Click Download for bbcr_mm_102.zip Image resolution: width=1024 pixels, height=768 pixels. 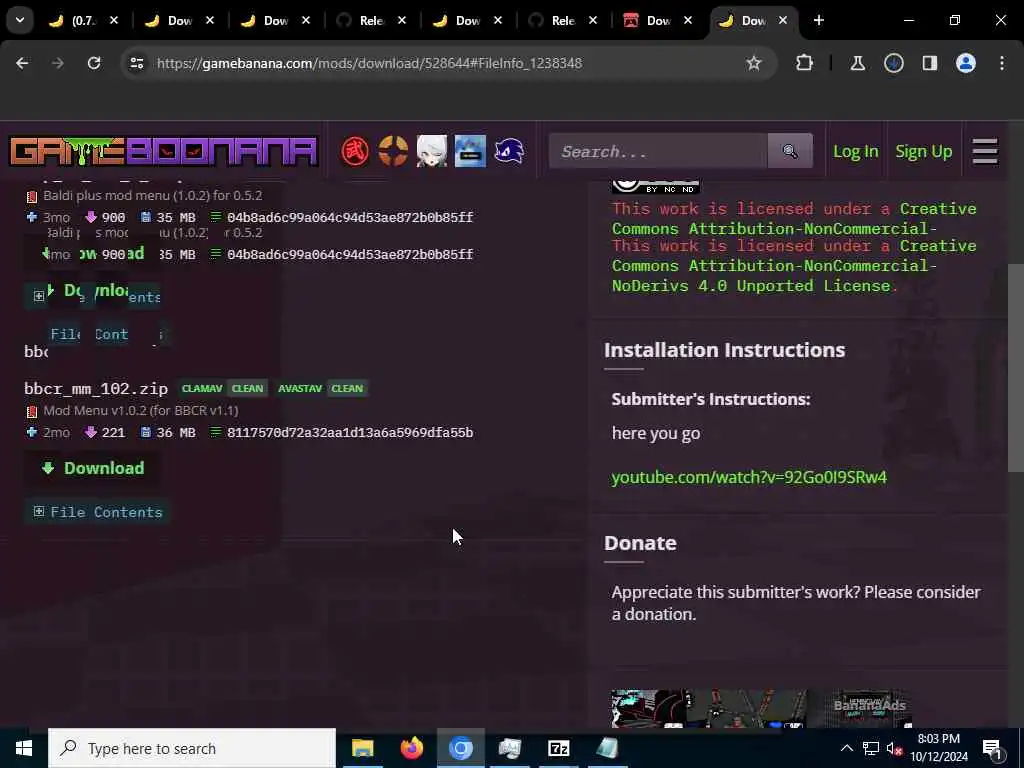pos(92,468)
